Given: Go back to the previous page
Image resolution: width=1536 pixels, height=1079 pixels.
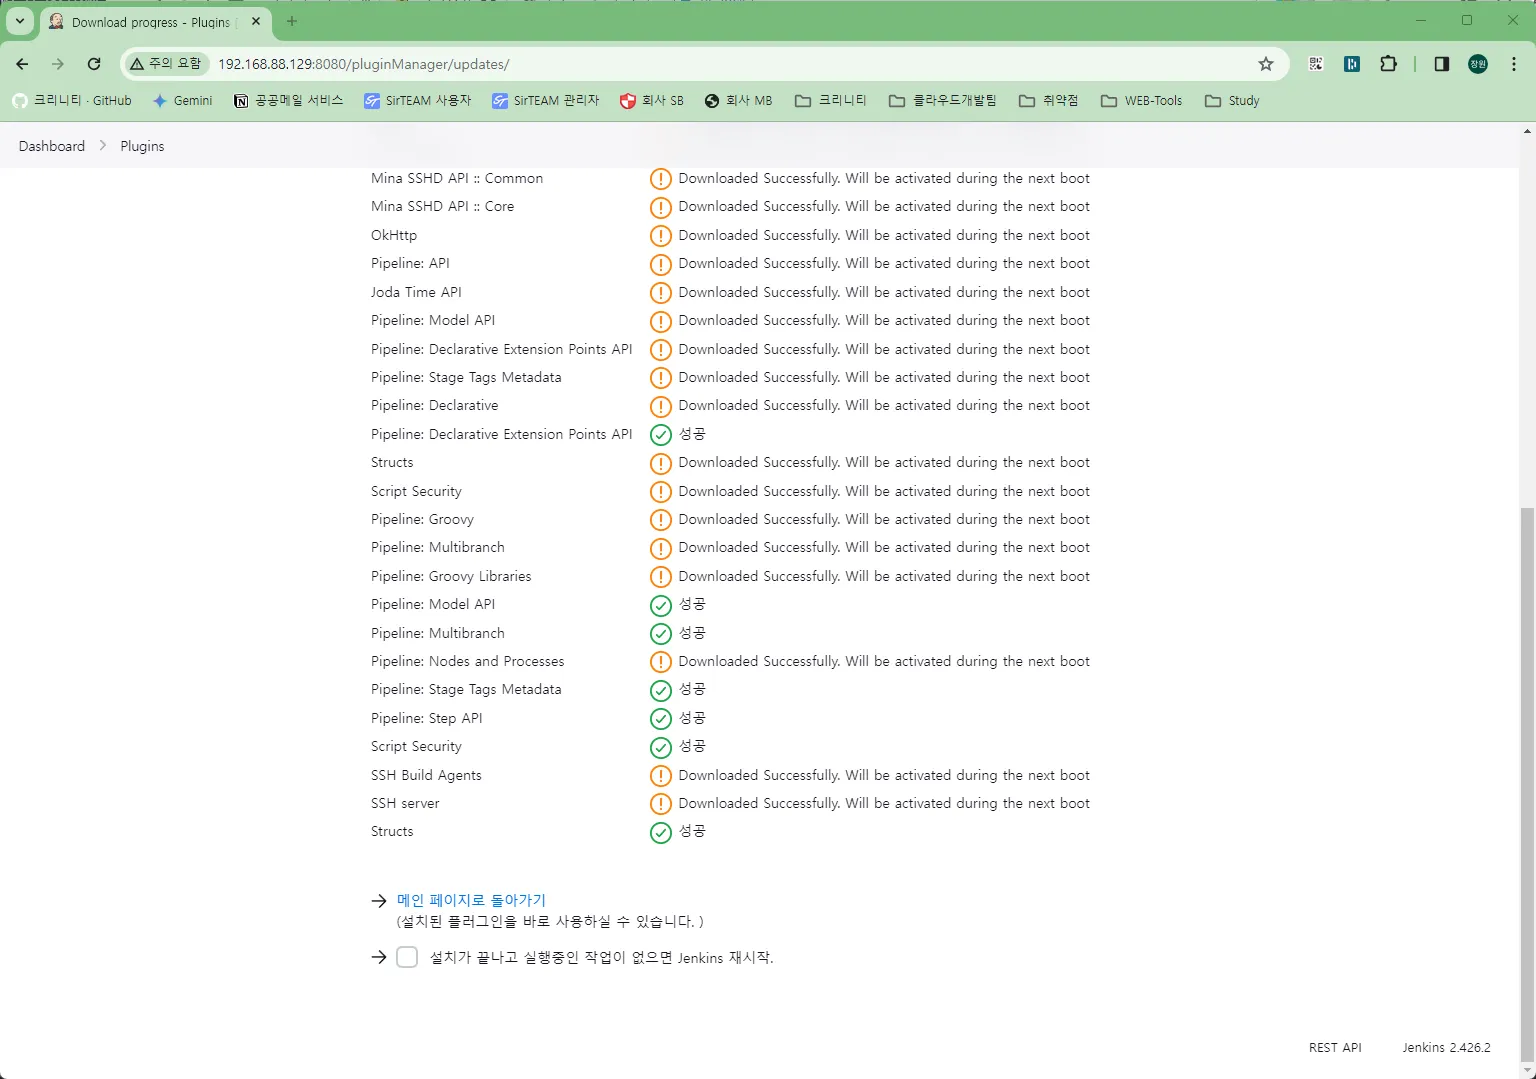Looking at the screenshot, I should pyautogui.click(x=22, y=64).
